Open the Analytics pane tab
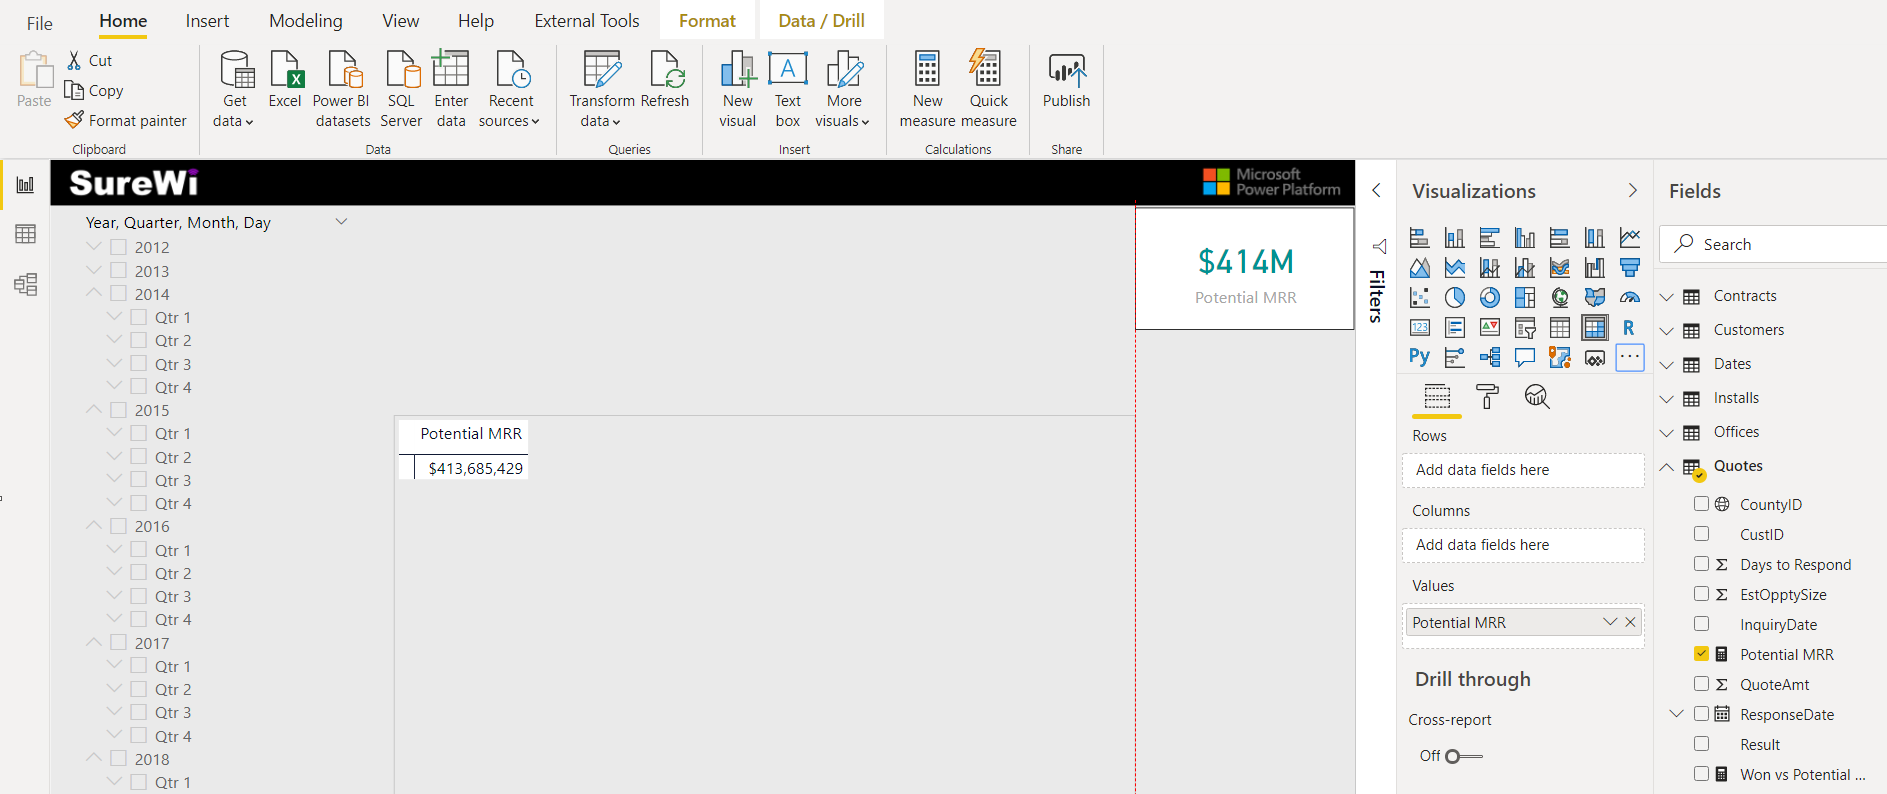Viewport: 1887px width, 794px height. 1537,397
